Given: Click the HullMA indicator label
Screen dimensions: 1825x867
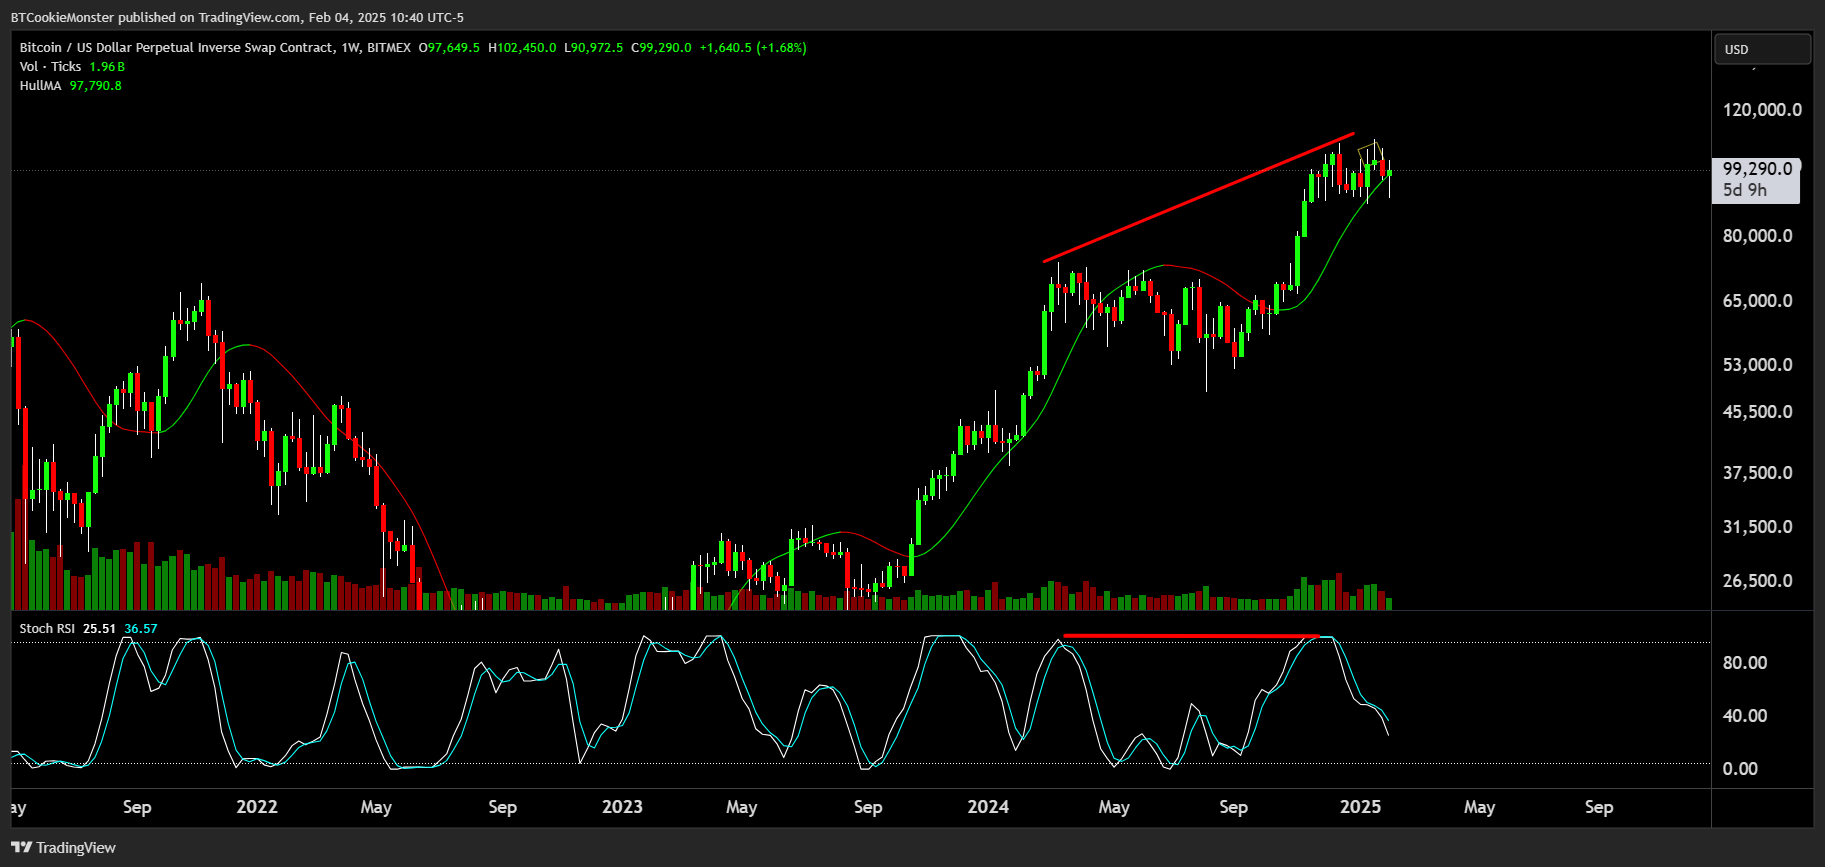Looking at the screenshot, I should (x=40, y=85).
